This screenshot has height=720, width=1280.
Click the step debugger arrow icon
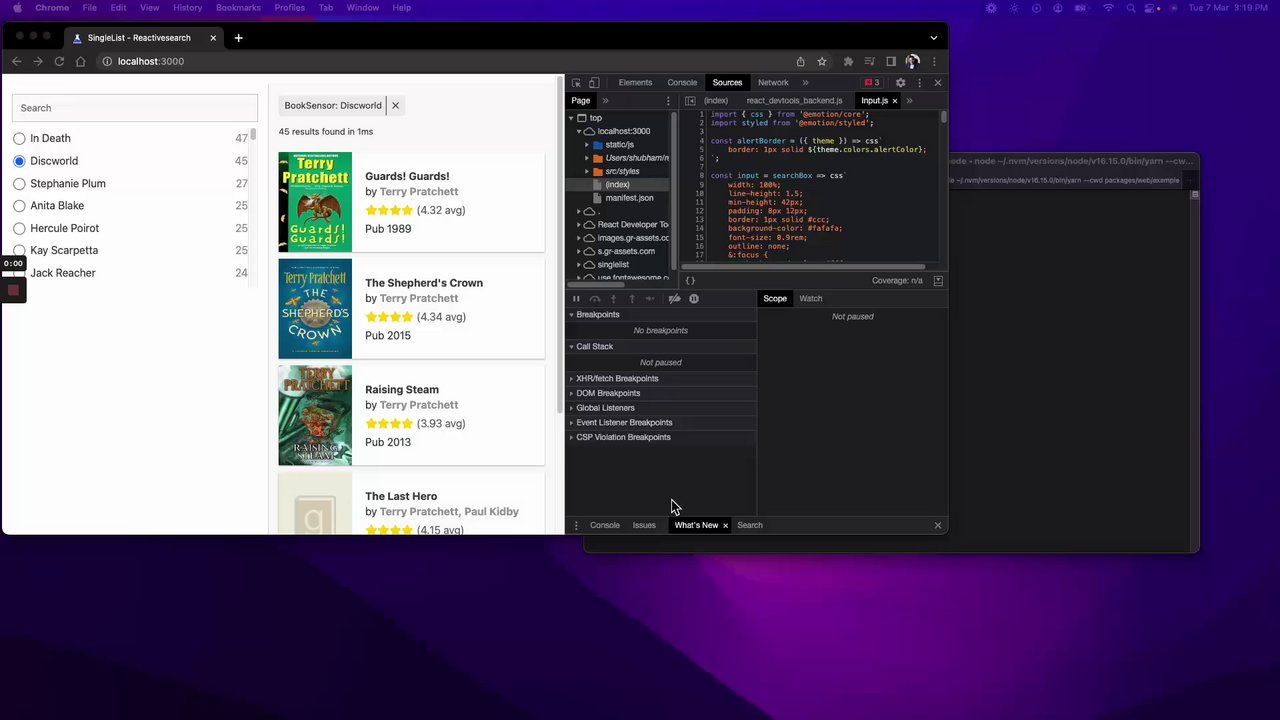coord(651,299)
